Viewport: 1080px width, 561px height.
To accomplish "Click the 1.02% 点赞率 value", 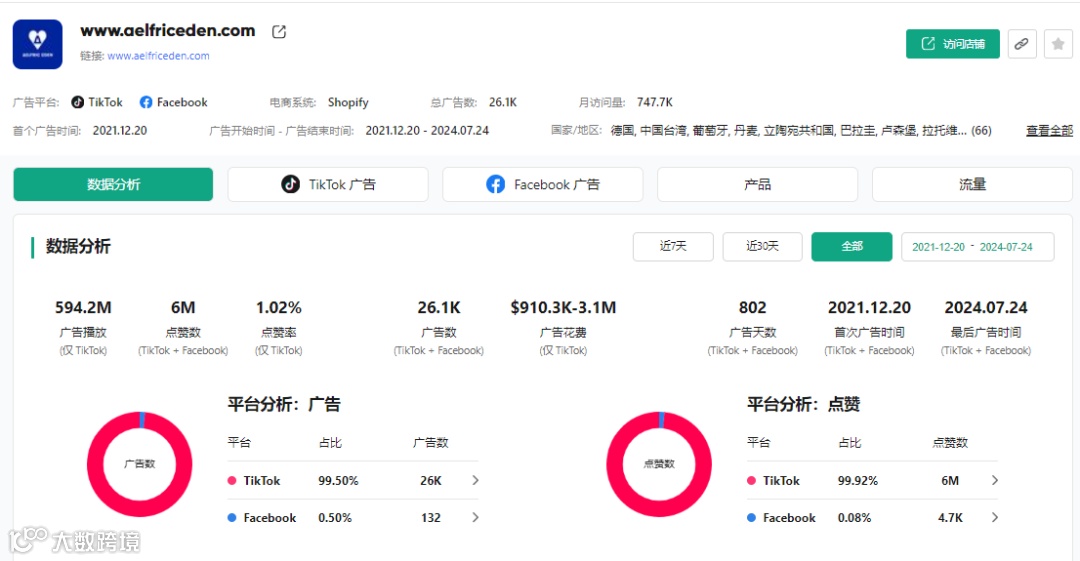I will (x=279, y=307).
